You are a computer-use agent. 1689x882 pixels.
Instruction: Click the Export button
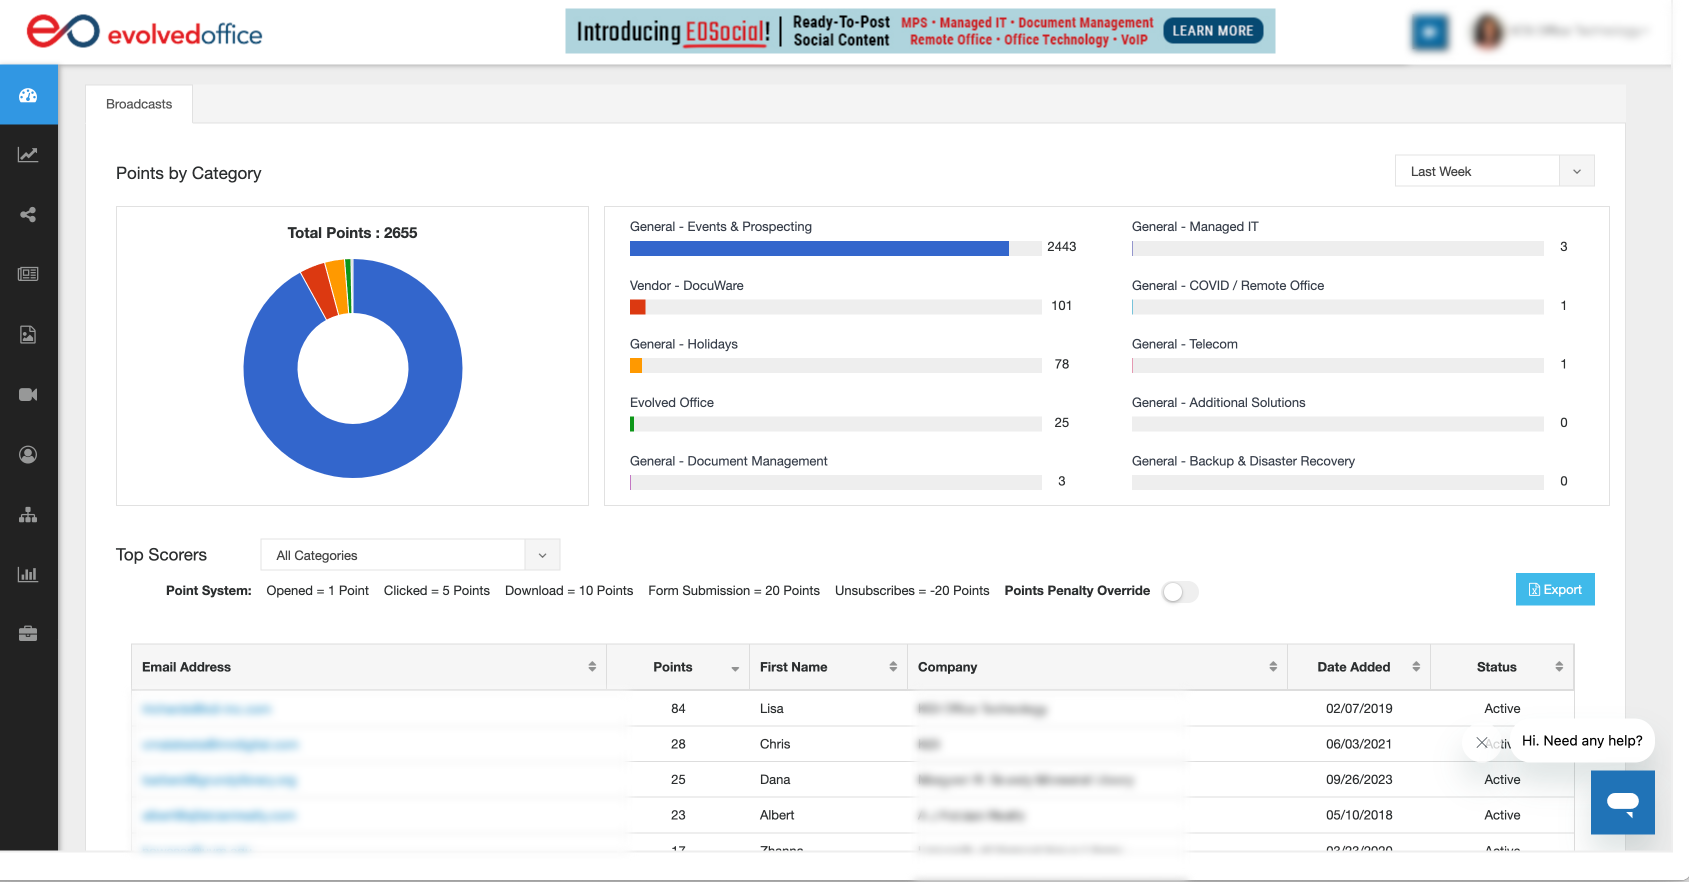[x=1554, y=590]
